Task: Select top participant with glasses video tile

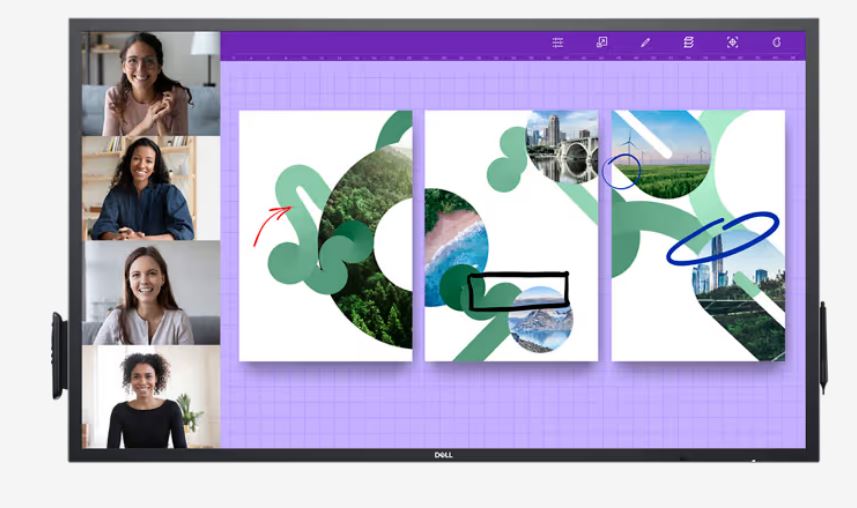Action: [150, 84]
